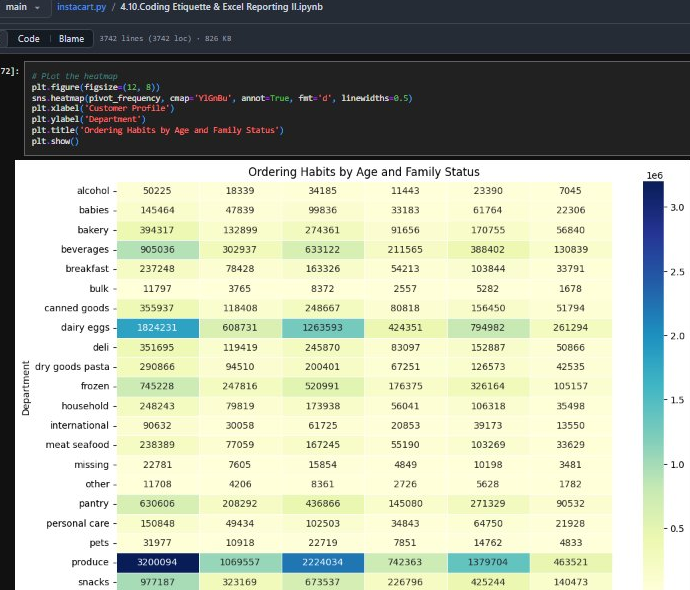
Task: Switch to the Blame tab
Action: (71, 39)
